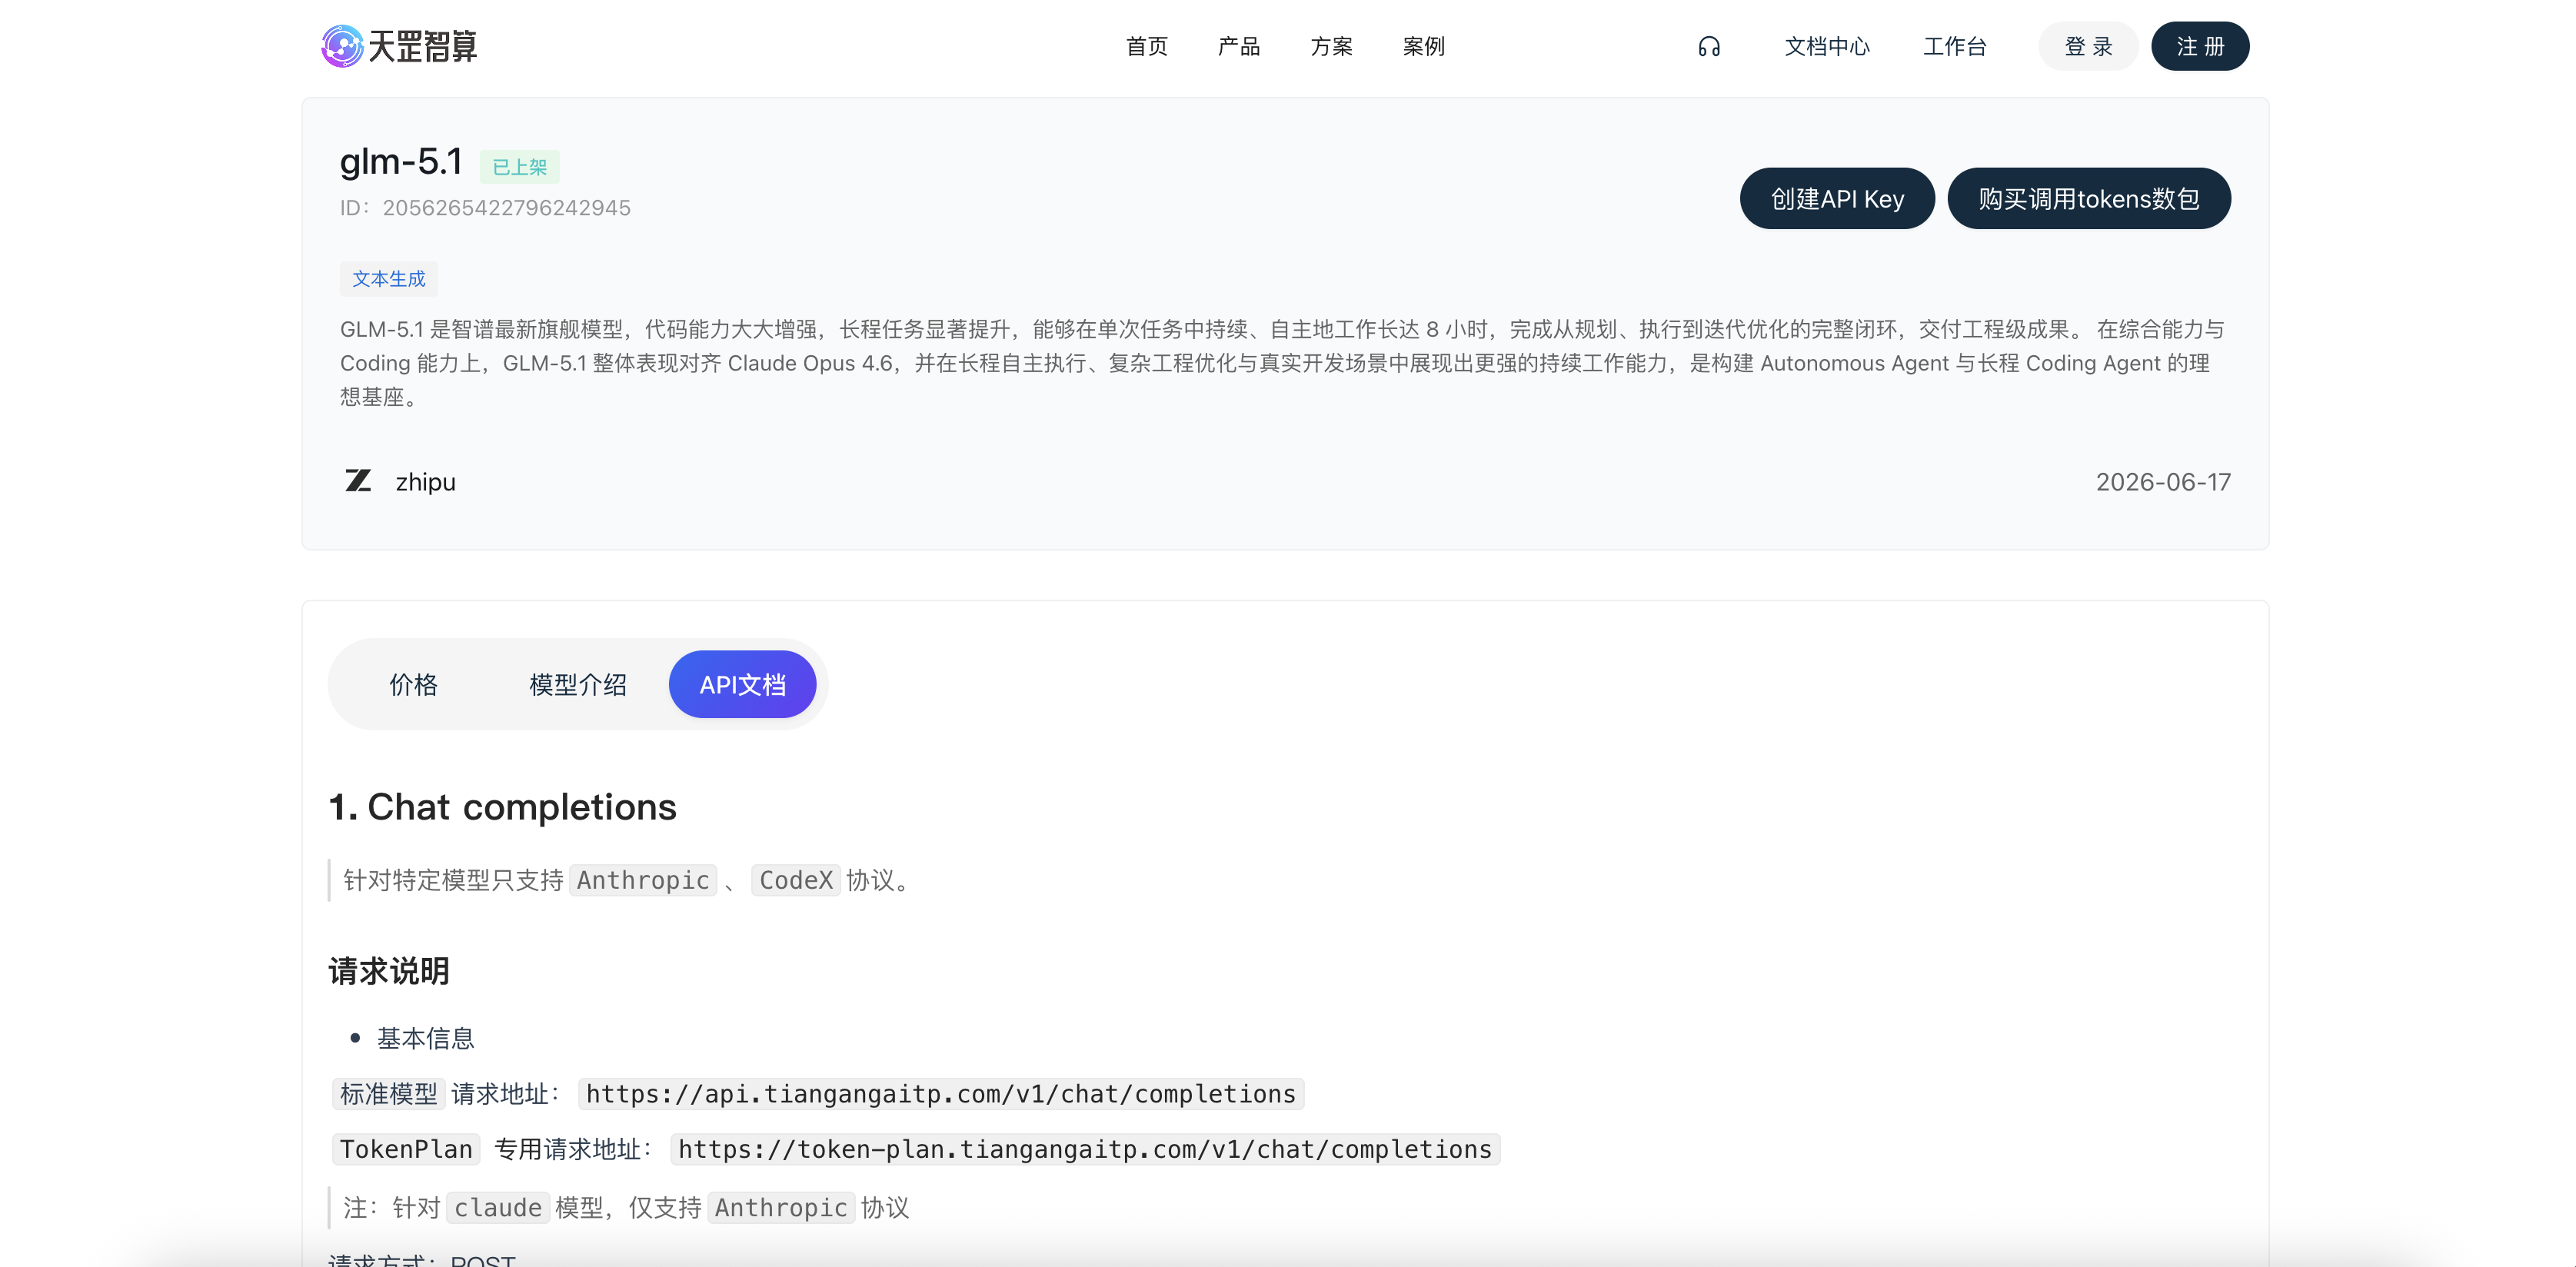Select the API文档 tab
2576x1267 pixels.
click(742, 685)
